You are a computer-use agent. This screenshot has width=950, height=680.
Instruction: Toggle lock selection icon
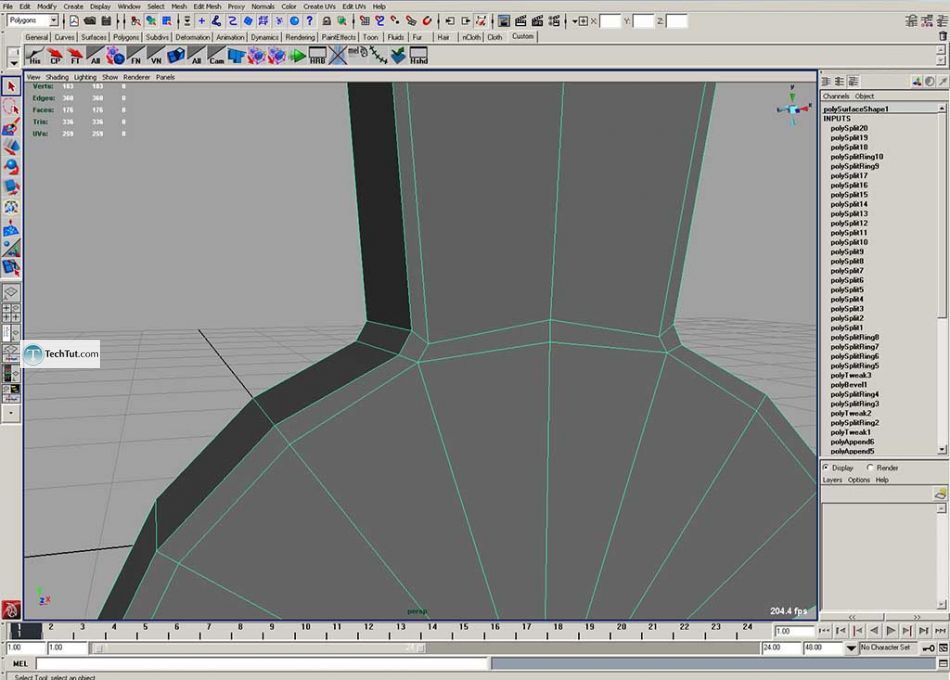[327, 21]
